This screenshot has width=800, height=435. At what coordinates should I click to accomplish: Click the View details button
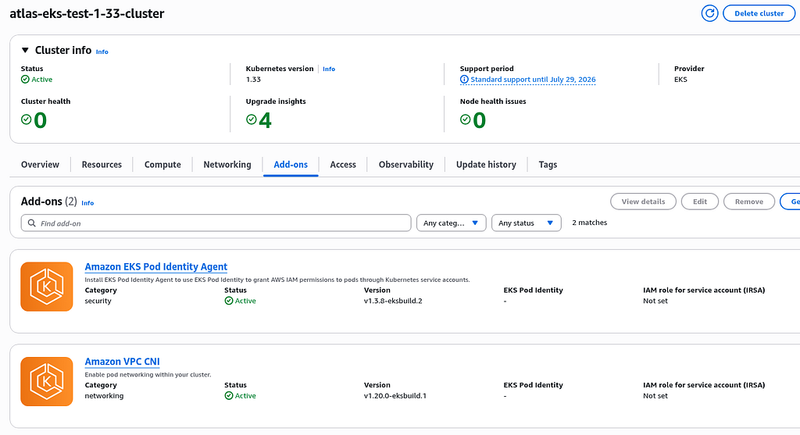coord(643,201)
